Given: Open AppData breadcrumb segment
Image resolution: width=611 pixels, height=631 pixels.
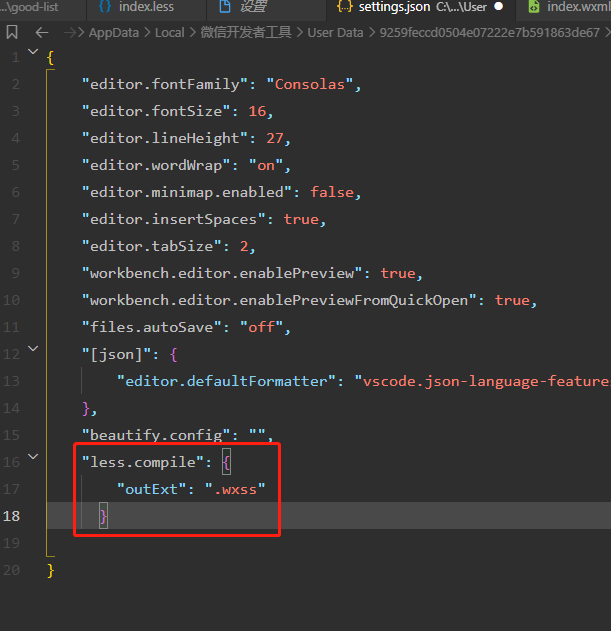Looking at the screenshot, I should (x=114, y=33).
